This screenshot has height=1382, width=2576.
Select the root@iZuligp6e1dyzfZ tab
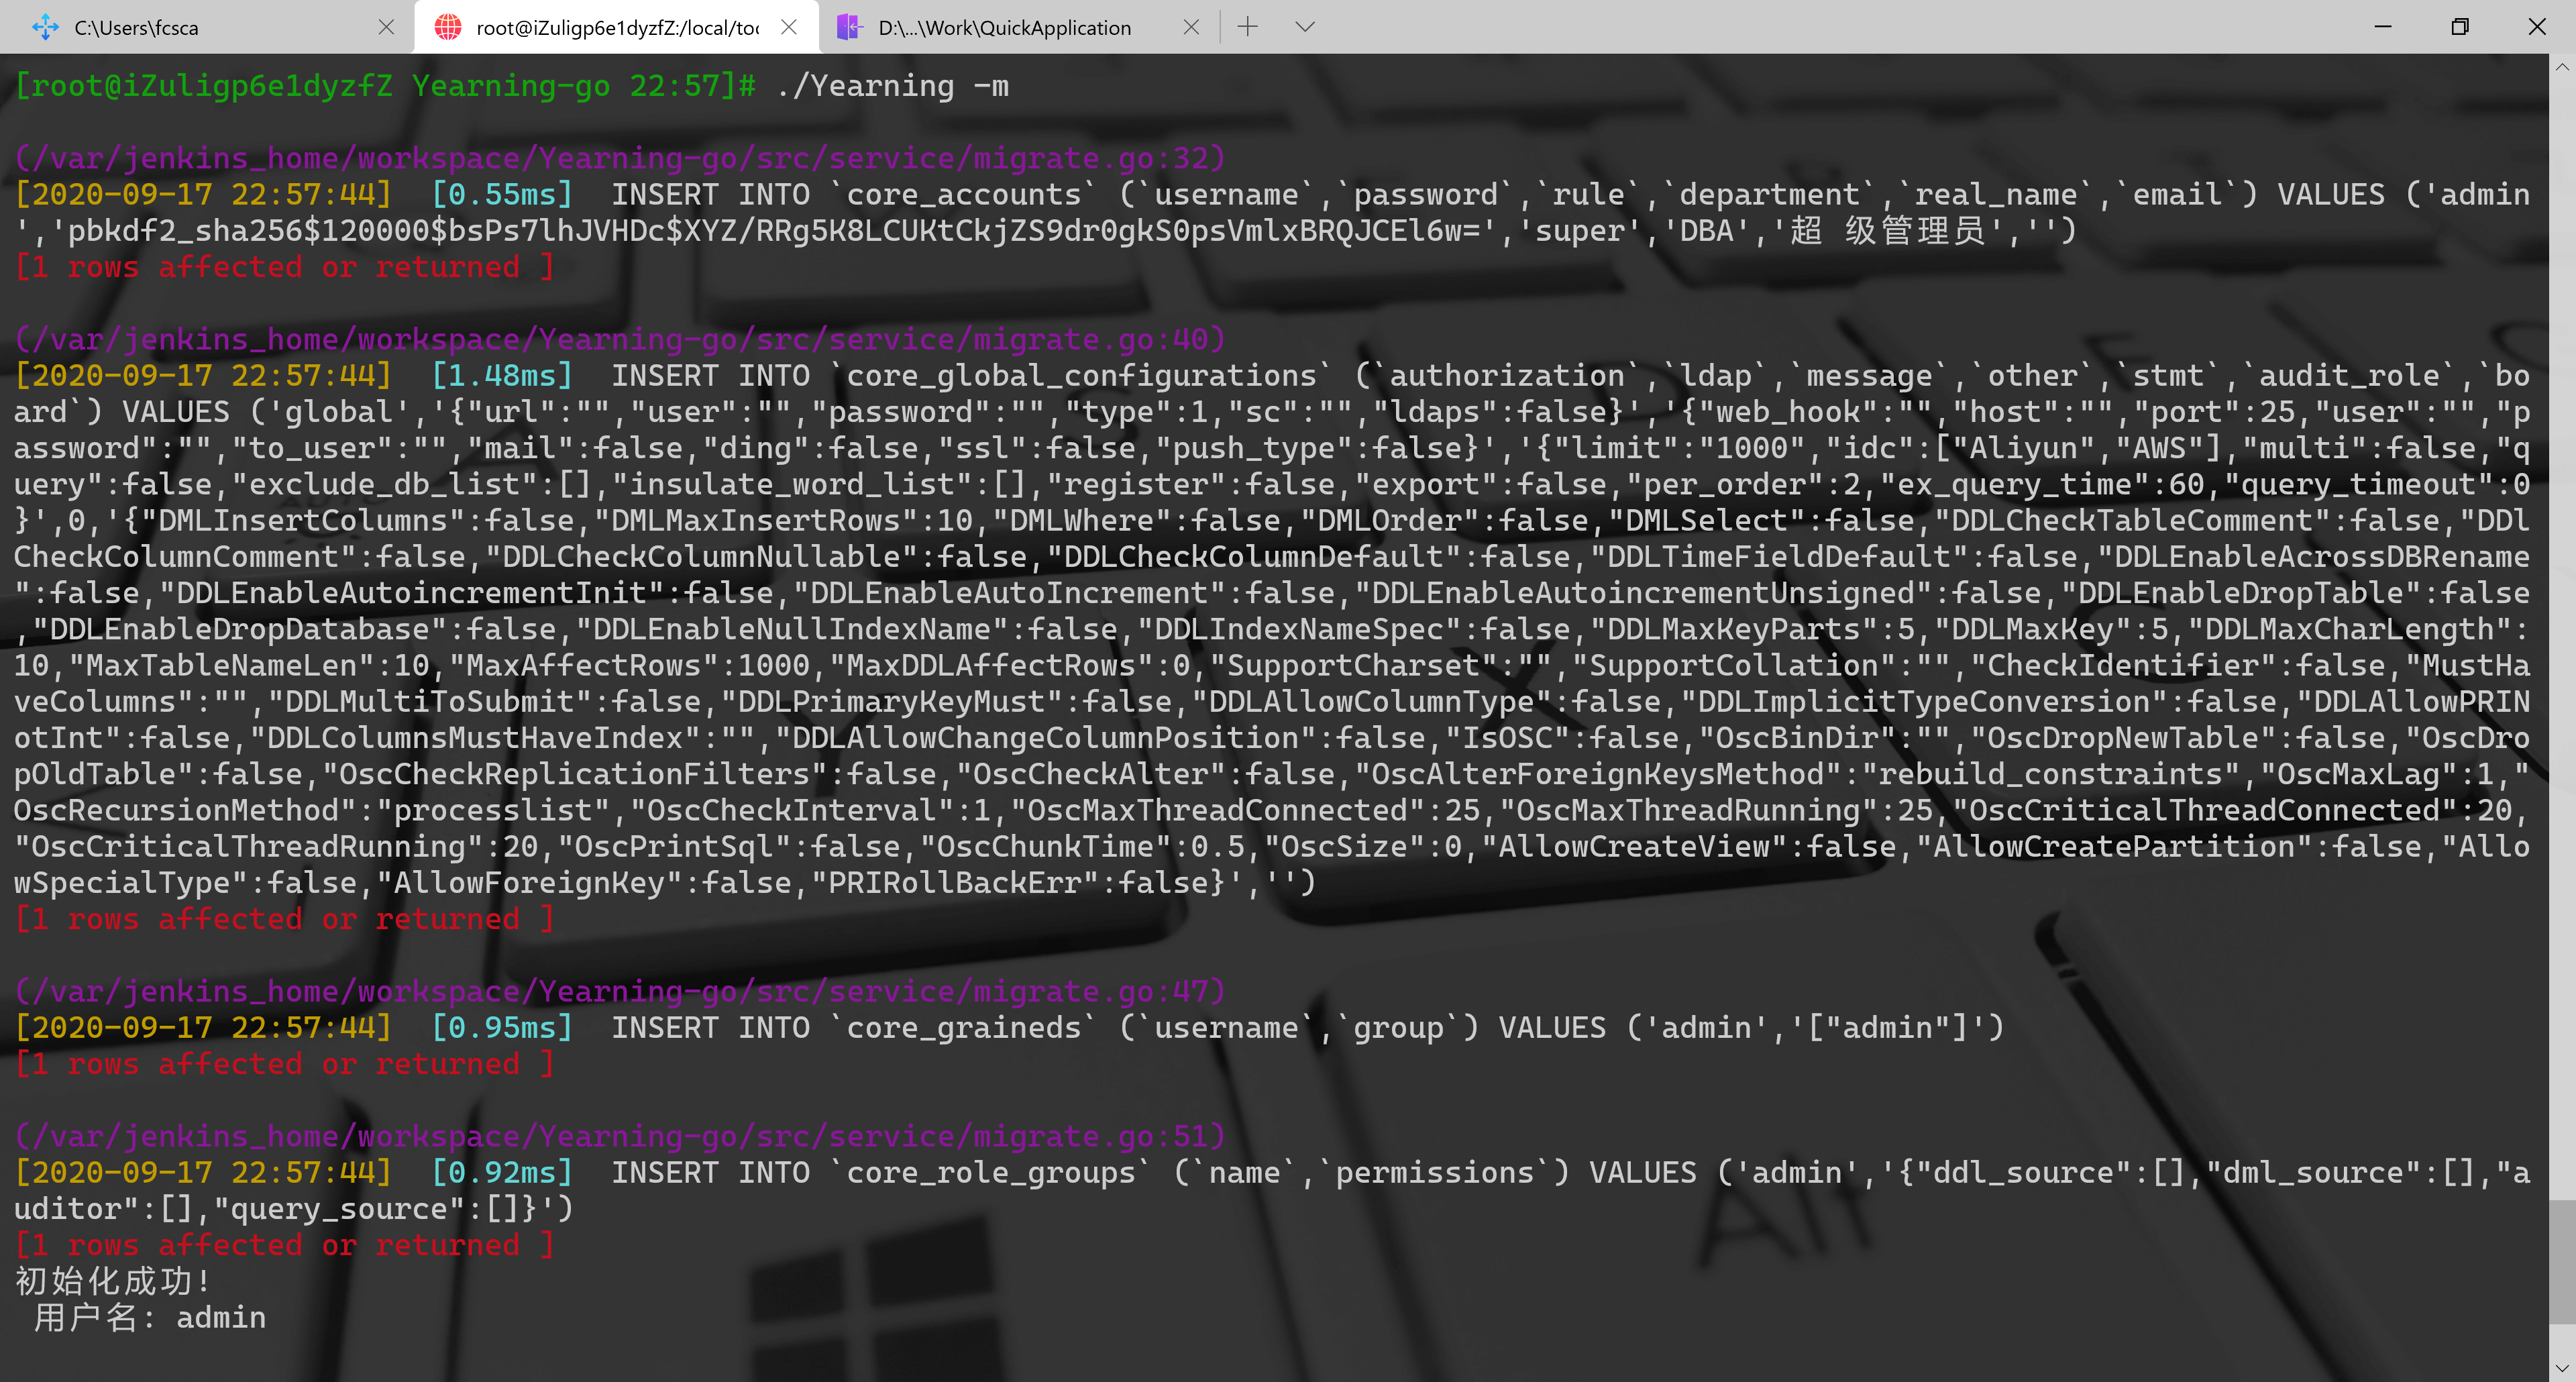[x=617, y=28]
